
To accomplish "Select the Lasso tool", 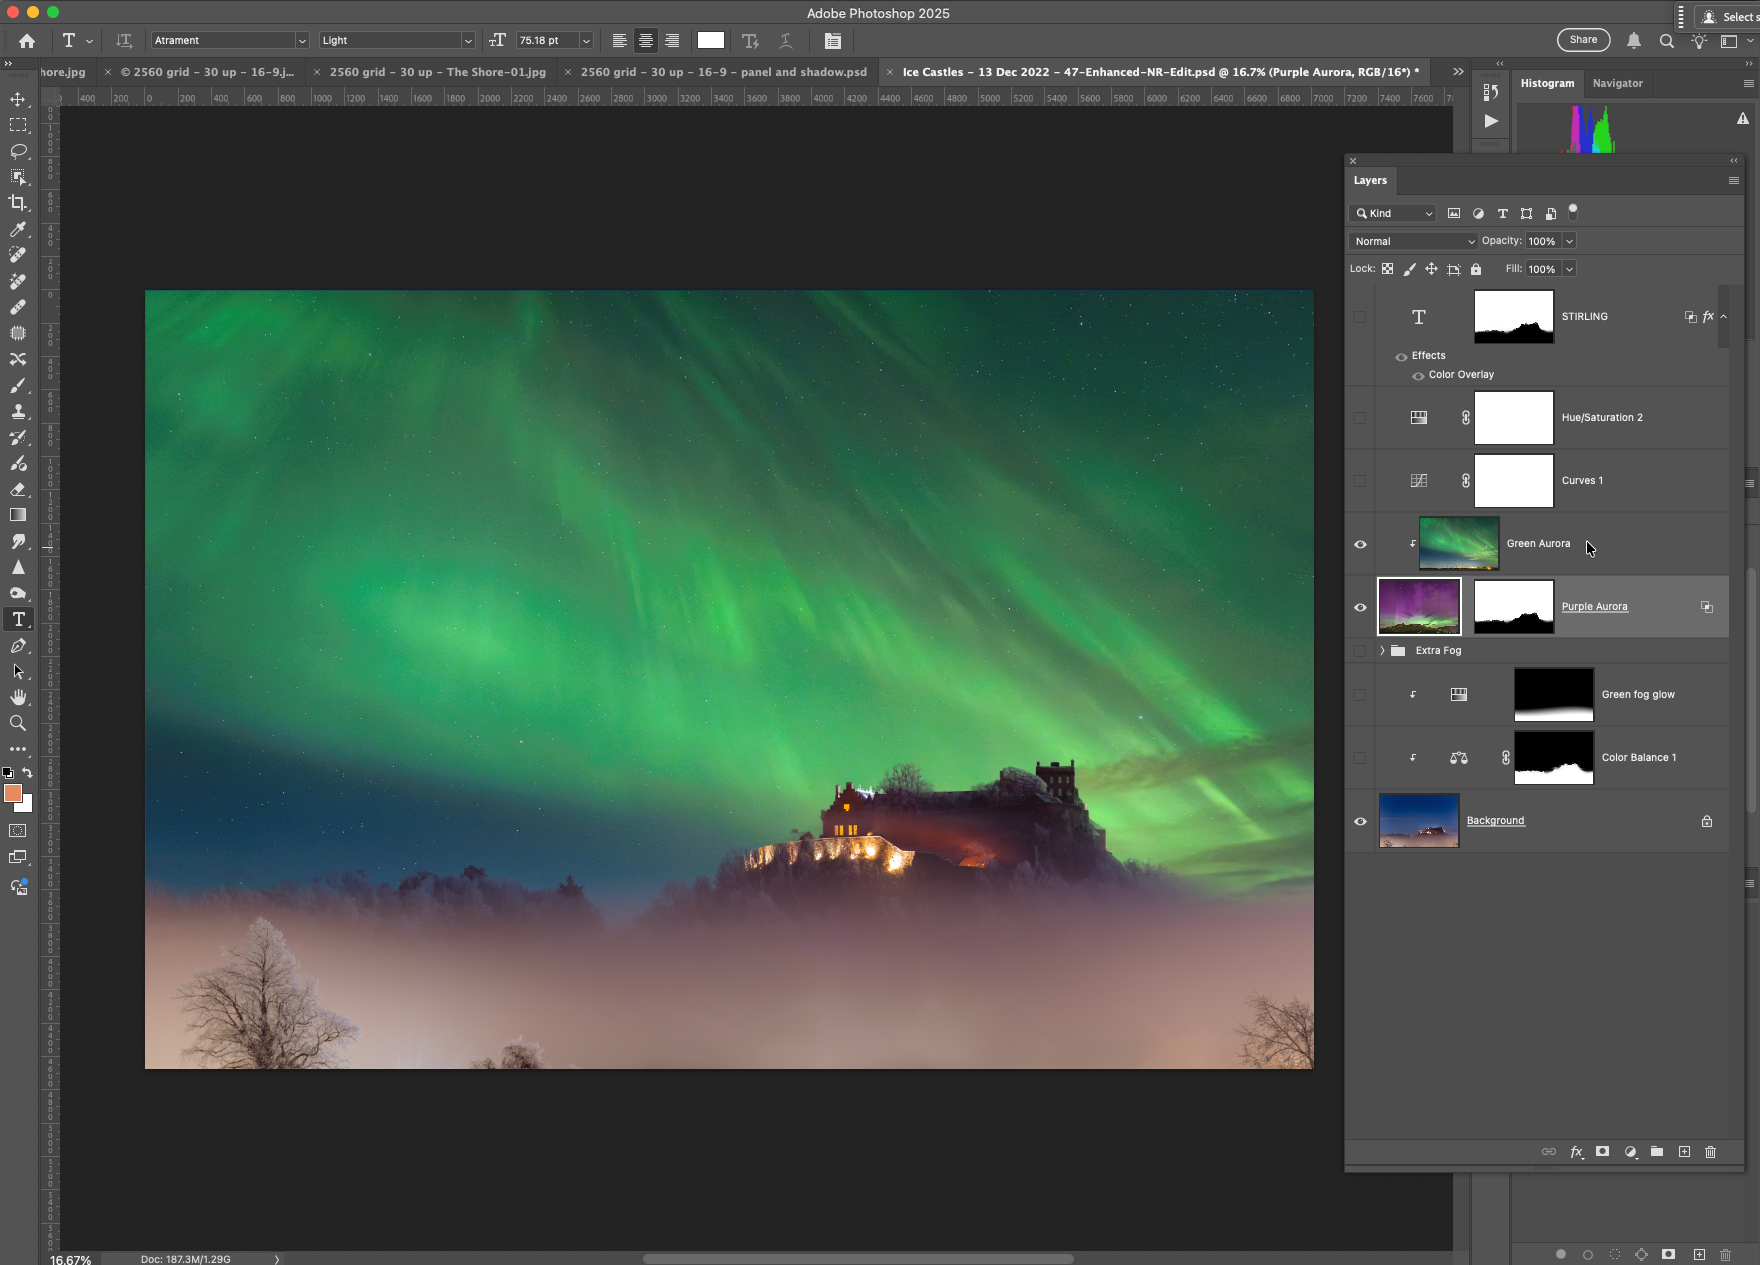I will point(18,151).
